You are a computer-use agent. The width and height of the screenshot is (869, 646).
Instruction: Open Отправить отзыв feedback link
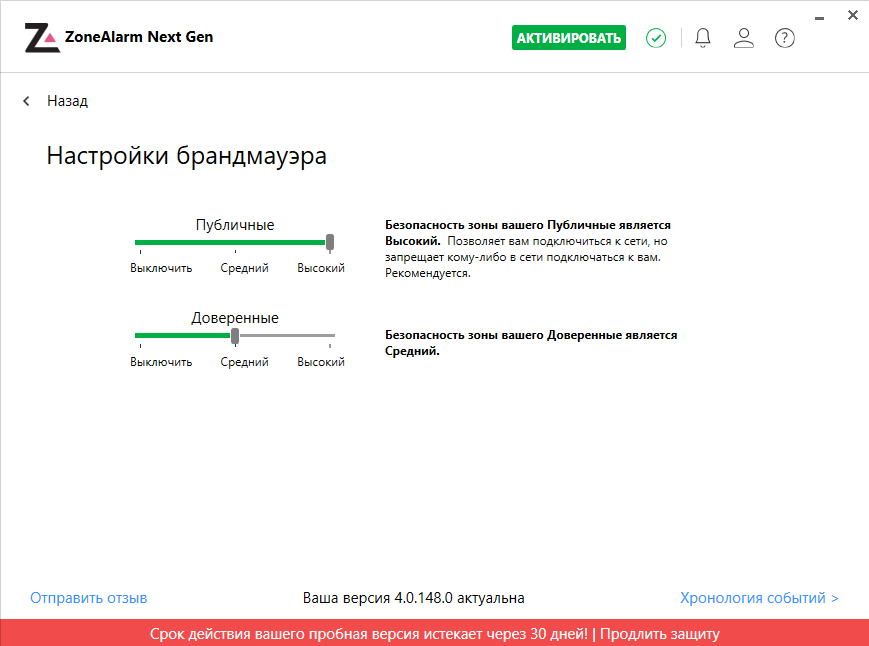pos(89,598)
